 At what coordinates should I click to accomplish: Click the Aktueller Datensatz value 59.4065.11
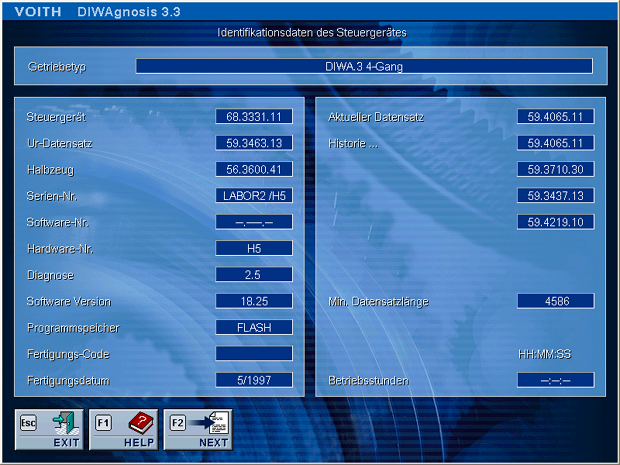556,117
